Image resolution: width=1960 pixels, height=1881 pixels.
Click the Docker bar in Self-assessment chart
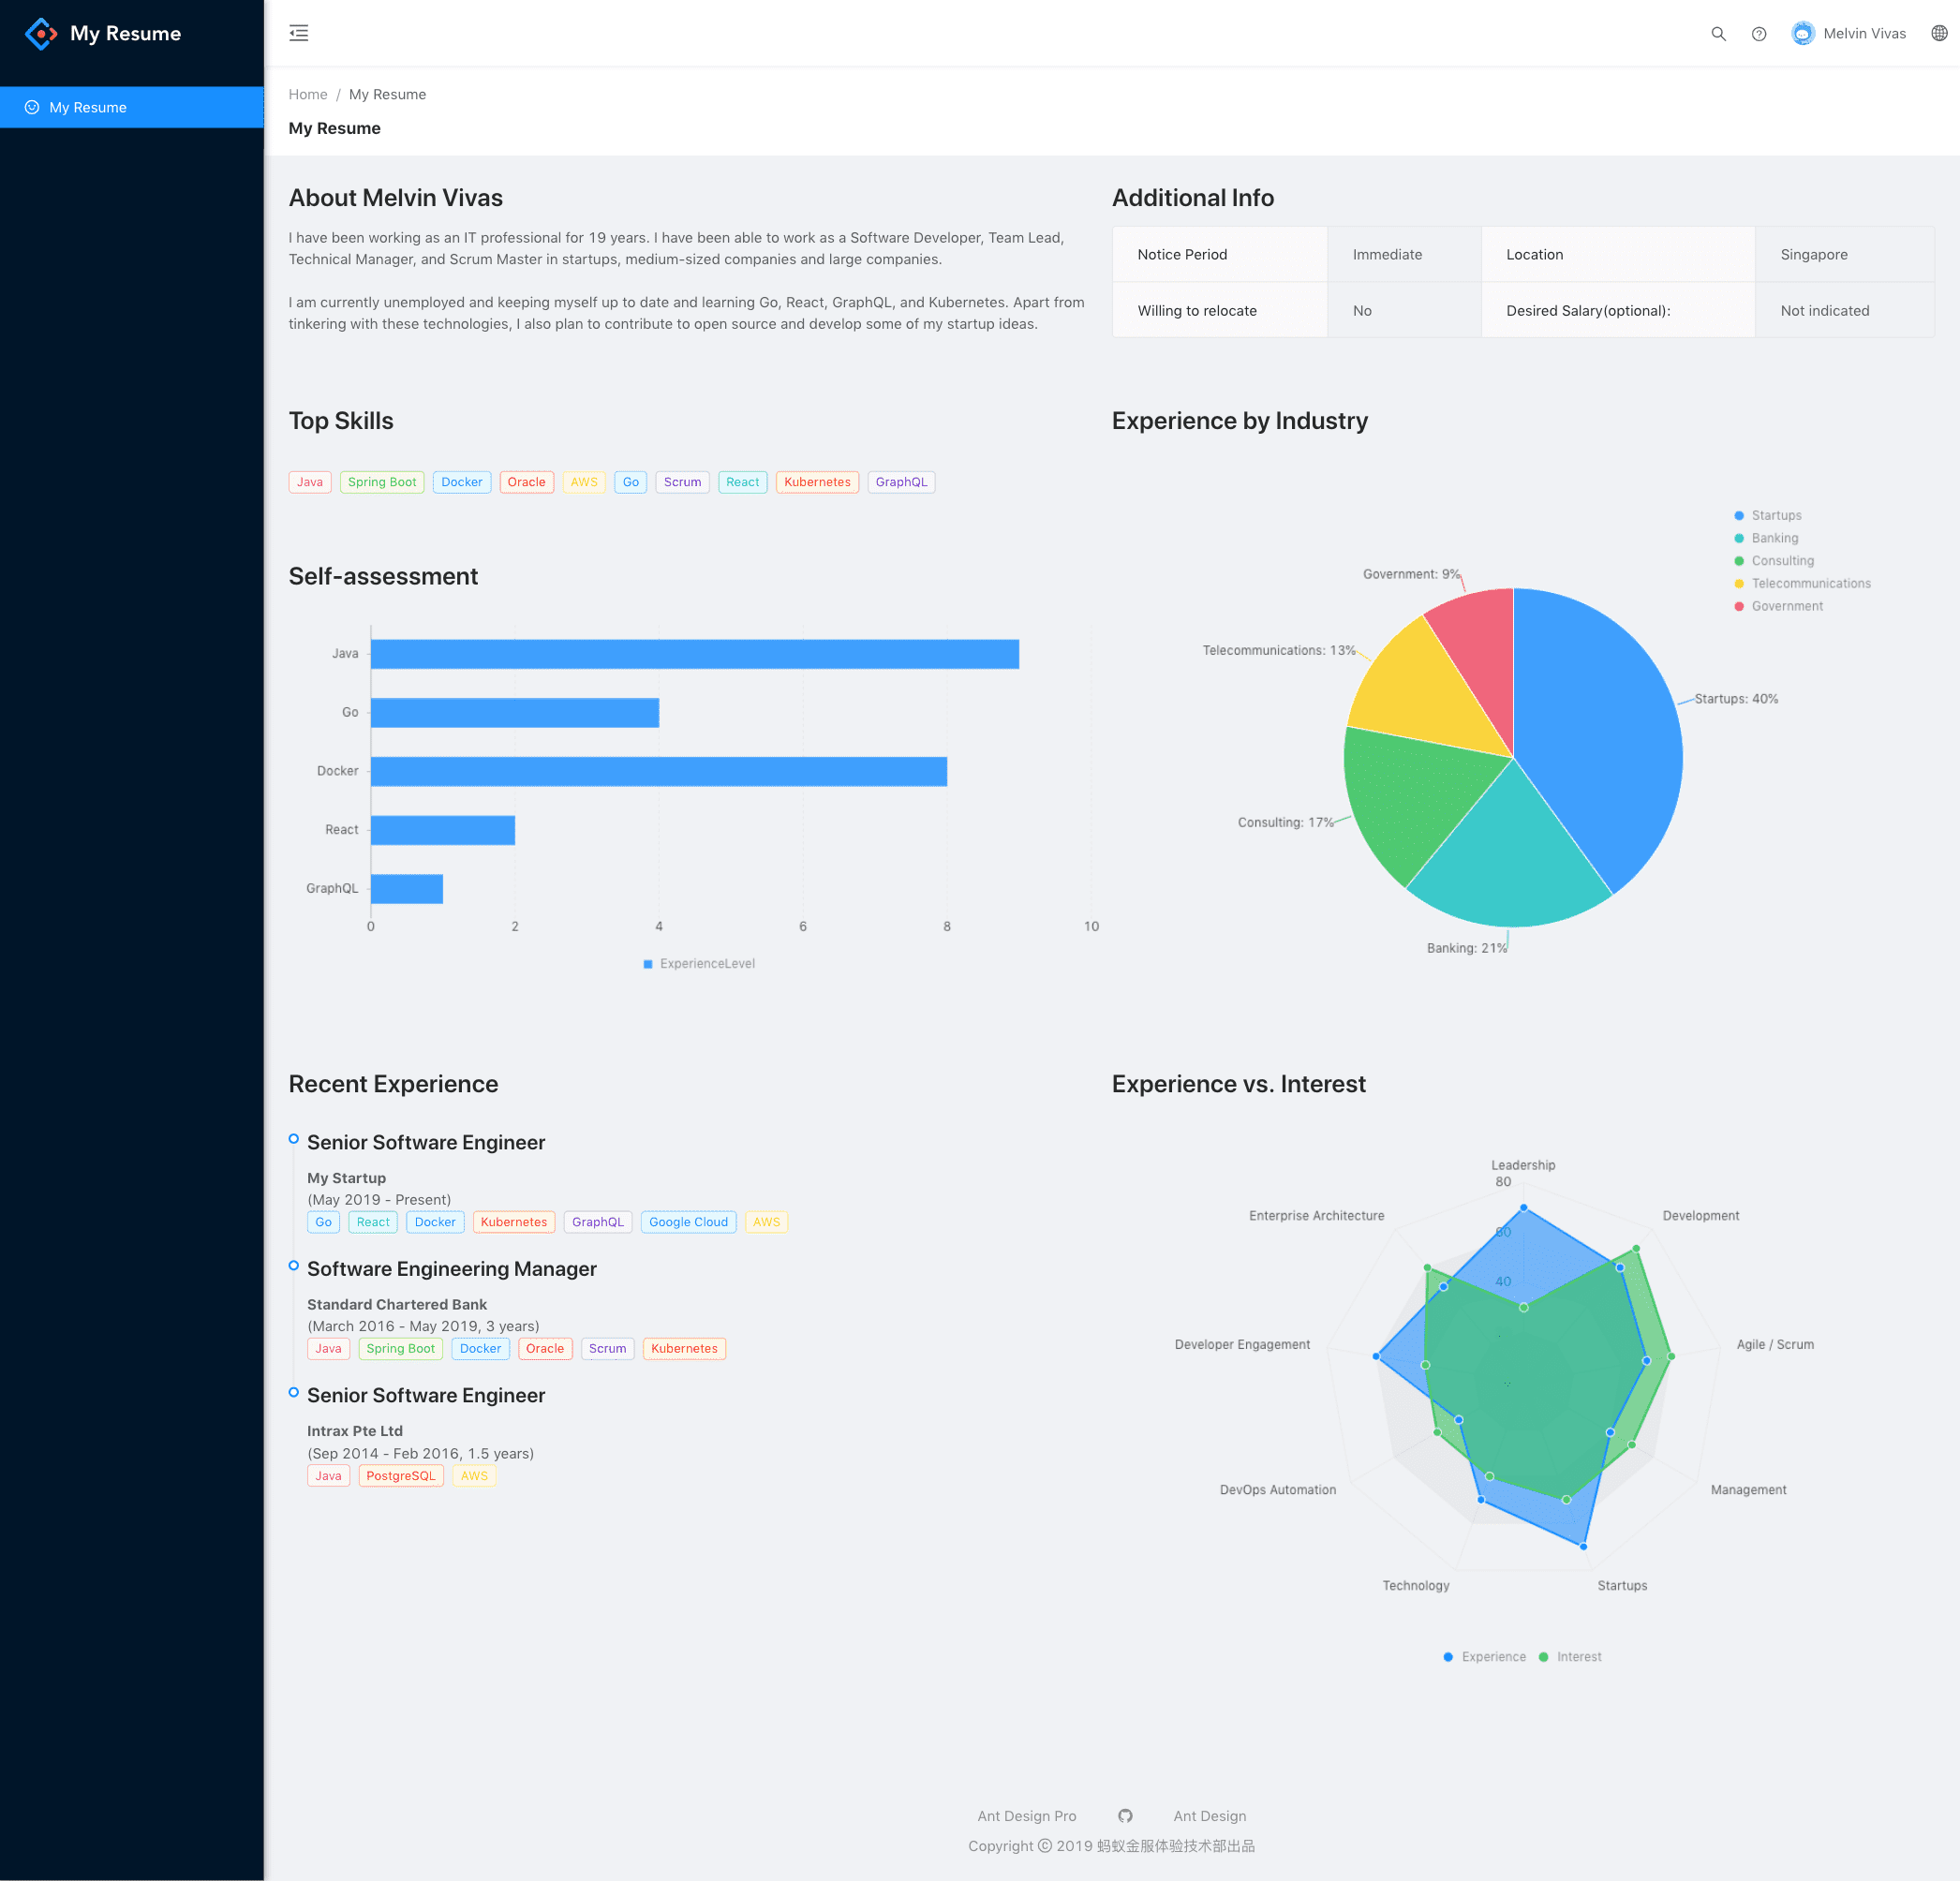[658, 771]
